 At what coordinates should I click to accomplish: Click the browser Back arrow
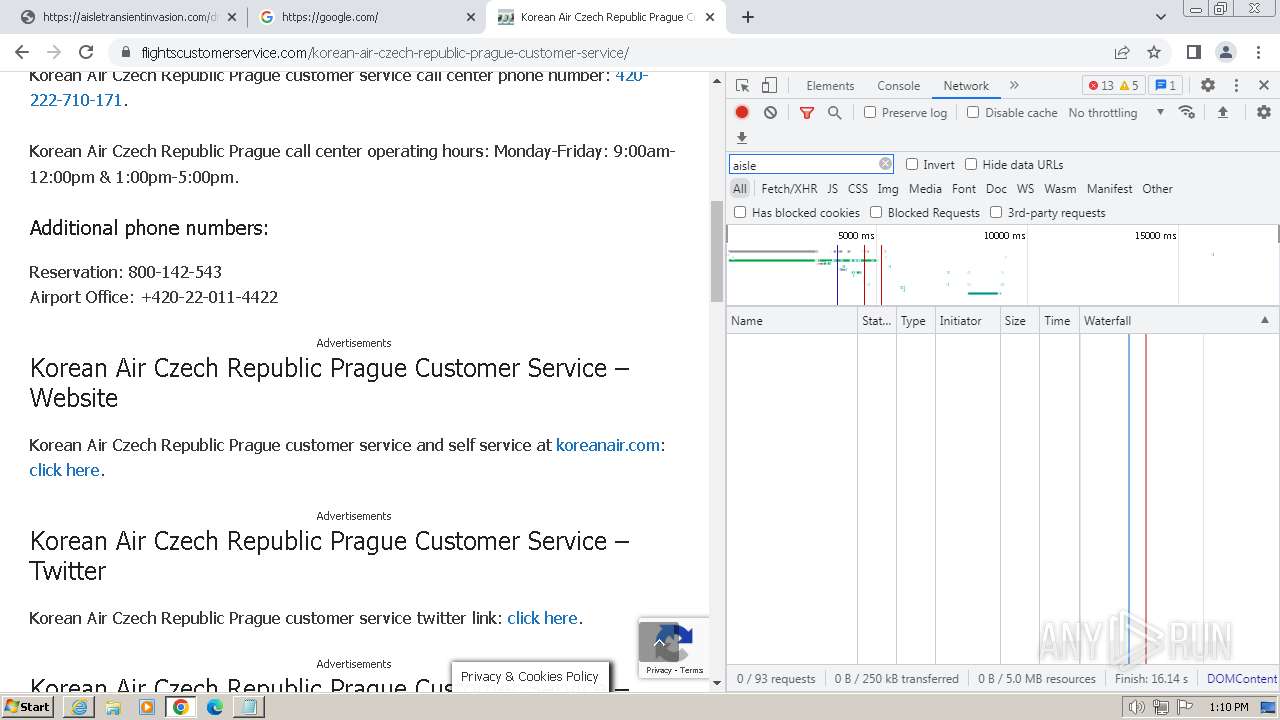tap(22, 52)
